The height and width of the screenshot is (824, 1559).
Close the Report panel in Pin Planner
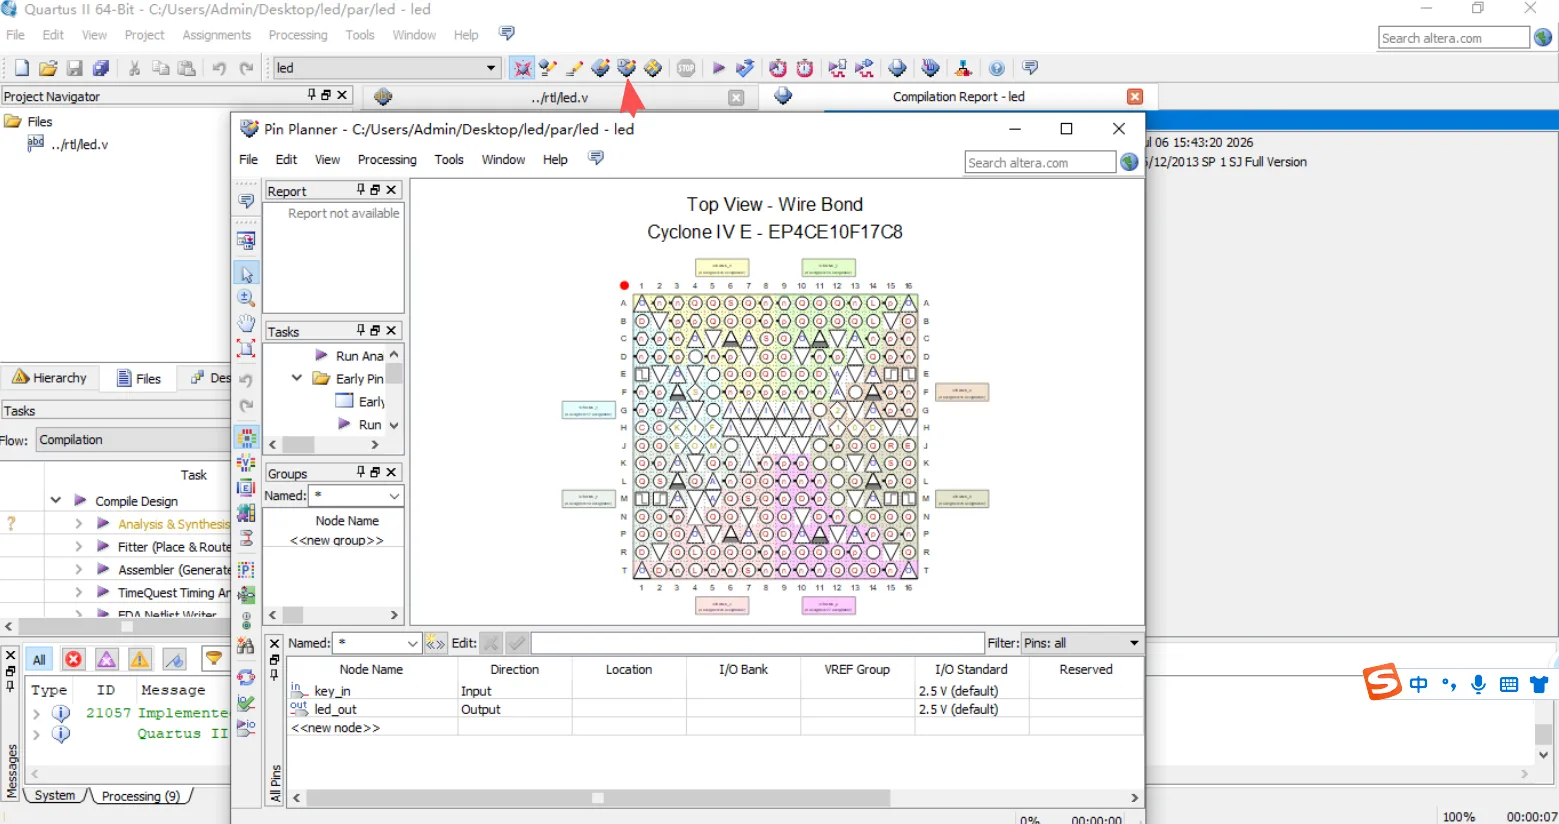coord(392,190)
